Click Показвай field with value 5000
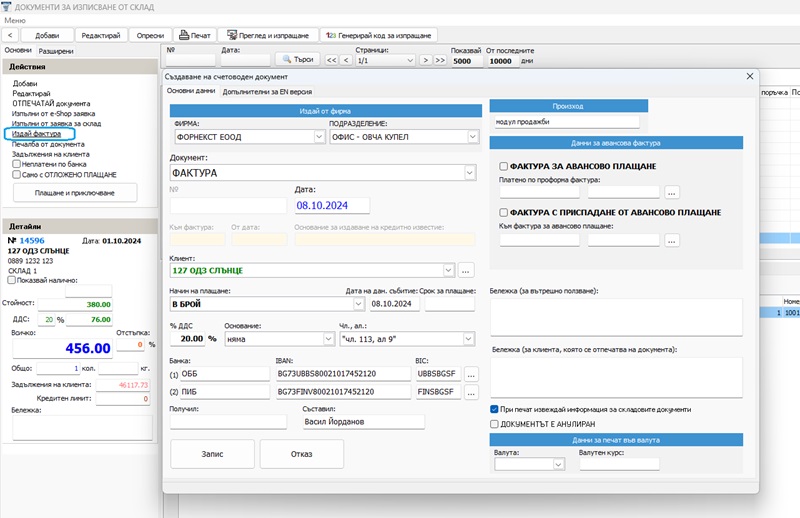Image resolution: width=800 pixels, height=518 pixels. click(x=466, y=61)
